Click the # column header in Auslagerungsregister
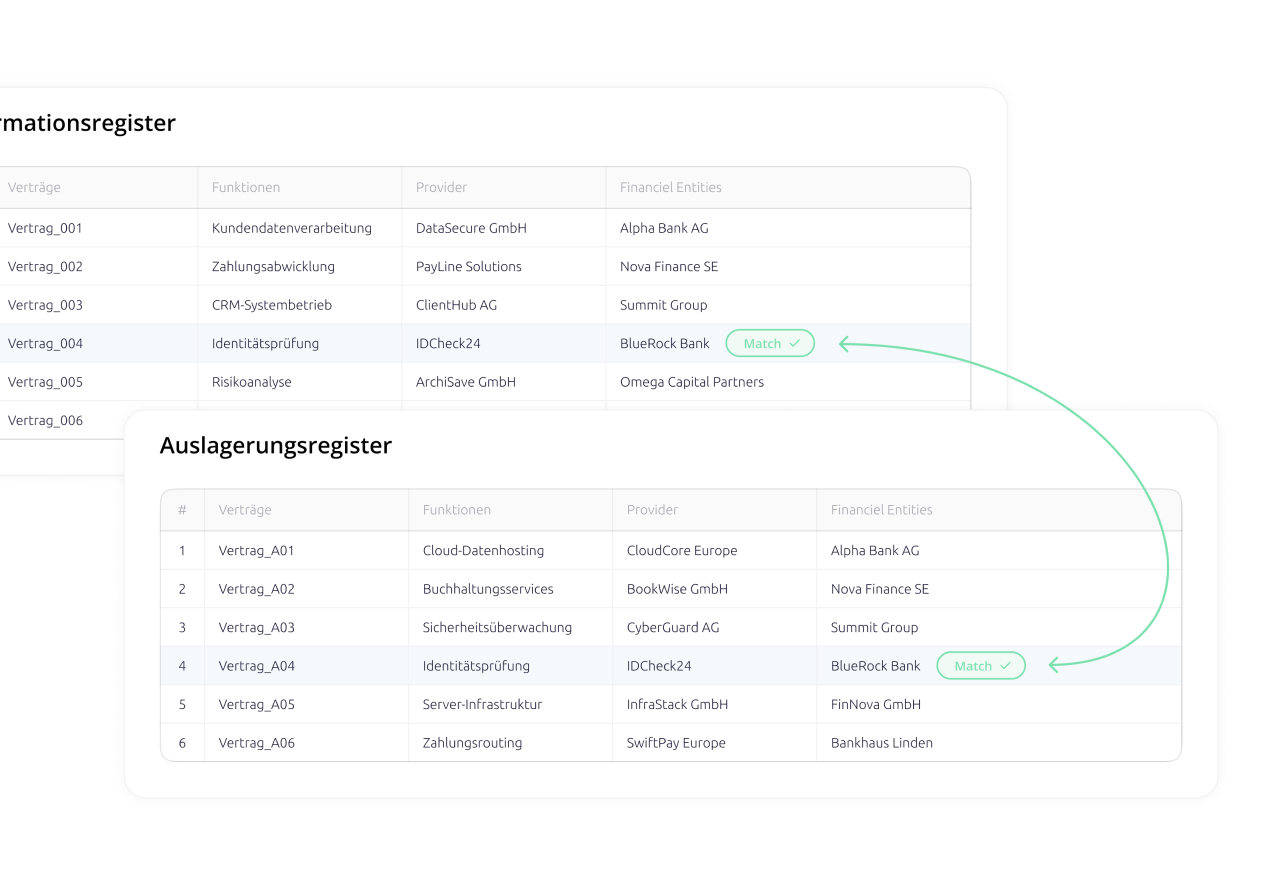The image size is (1272, 876). point(182,510)
